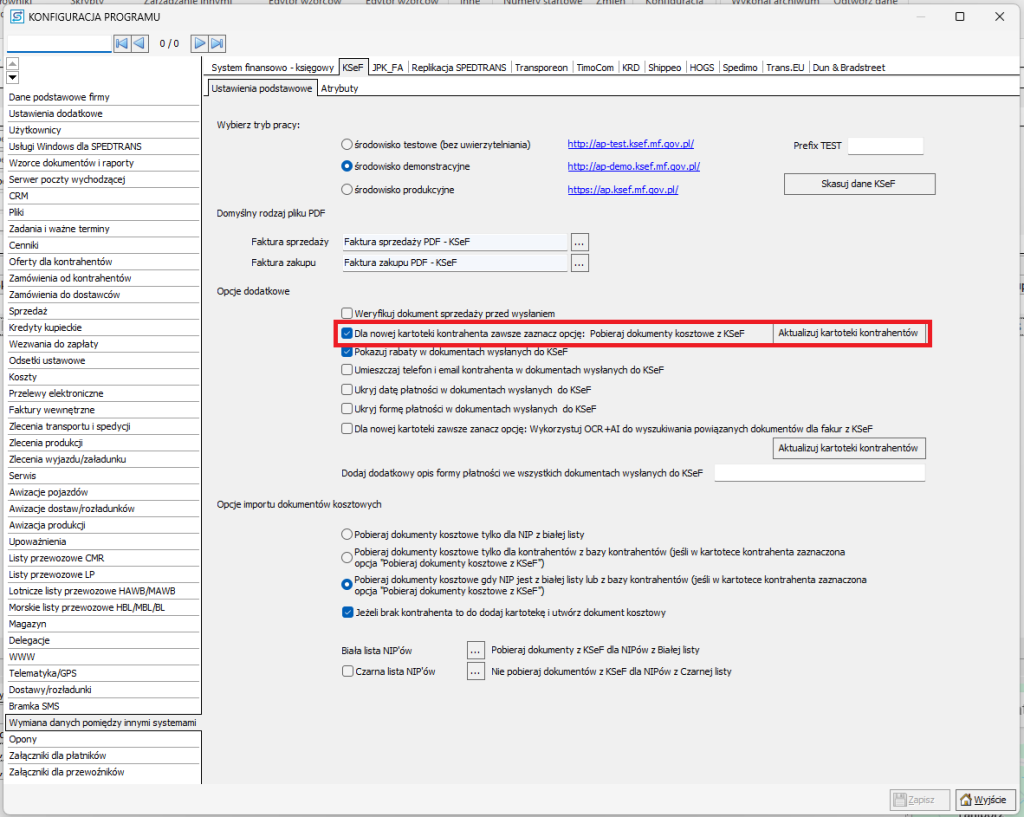Open browse button for Faktura zakupu PDF
Screen dimensions: 1024x817
(x=580, y=263)
